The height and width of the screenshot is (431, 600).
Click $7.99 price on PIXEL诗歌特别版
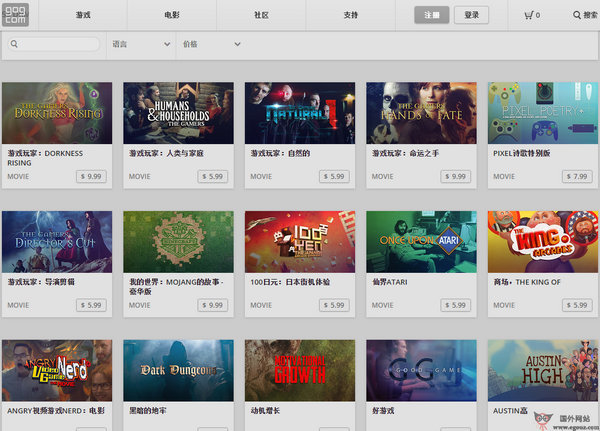pos(577,176)
